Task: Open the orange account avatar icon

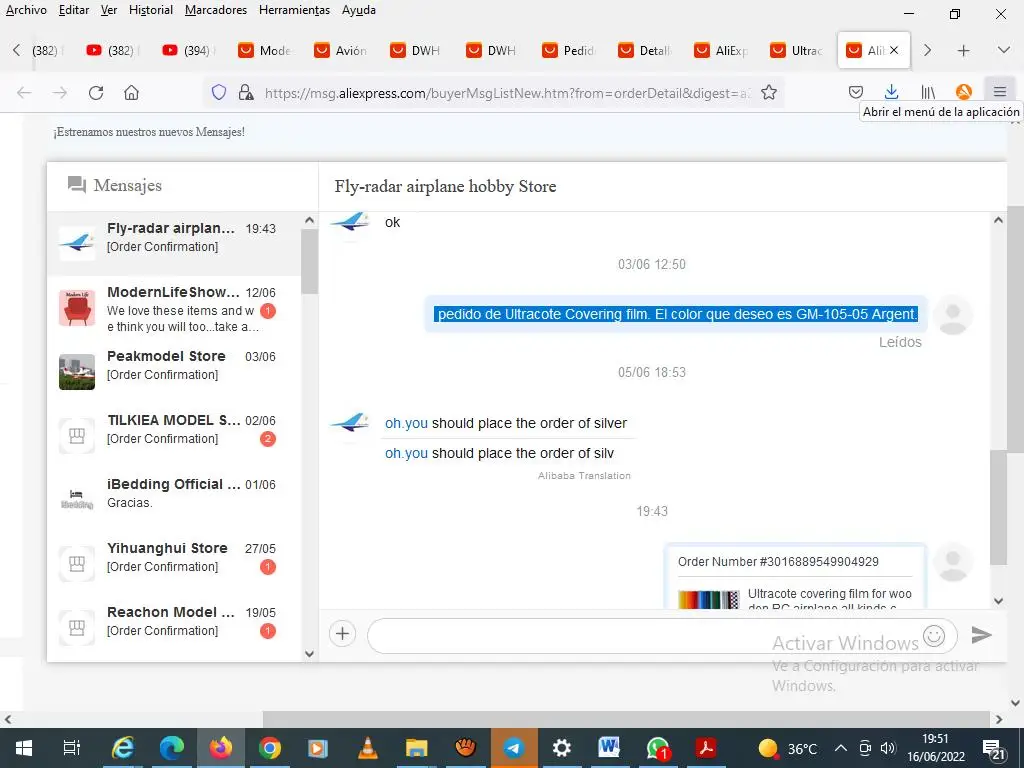Action: 964,92
